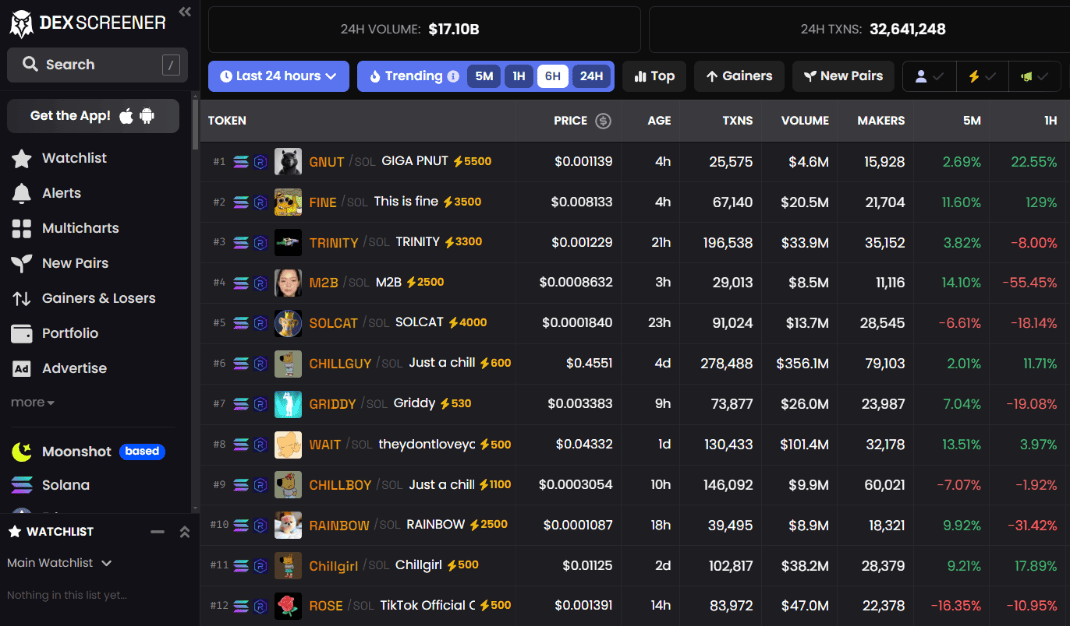The width and height of the screenshot is (1072, 628).
Task: Click the Get the App button
Action: pyautogui.click(x=93, y=116)
